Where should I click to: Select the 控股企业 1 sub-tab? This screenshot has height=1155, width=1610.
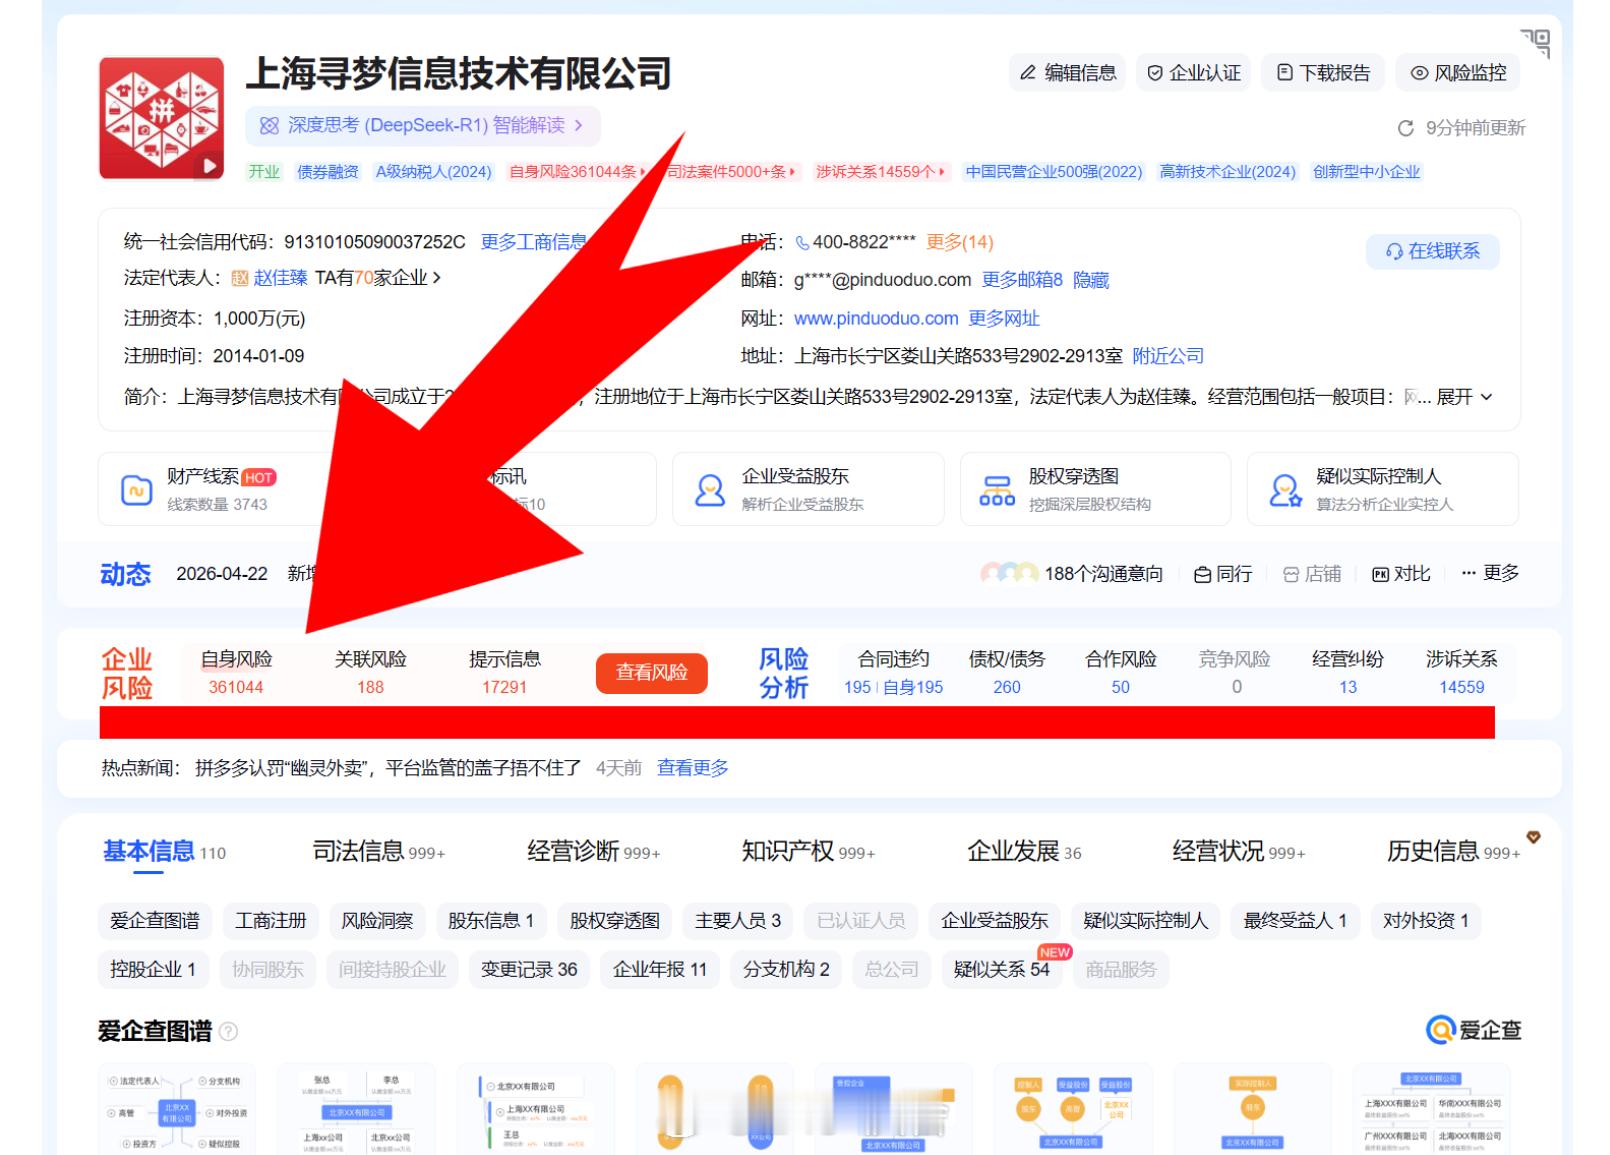tap(153, 969)
